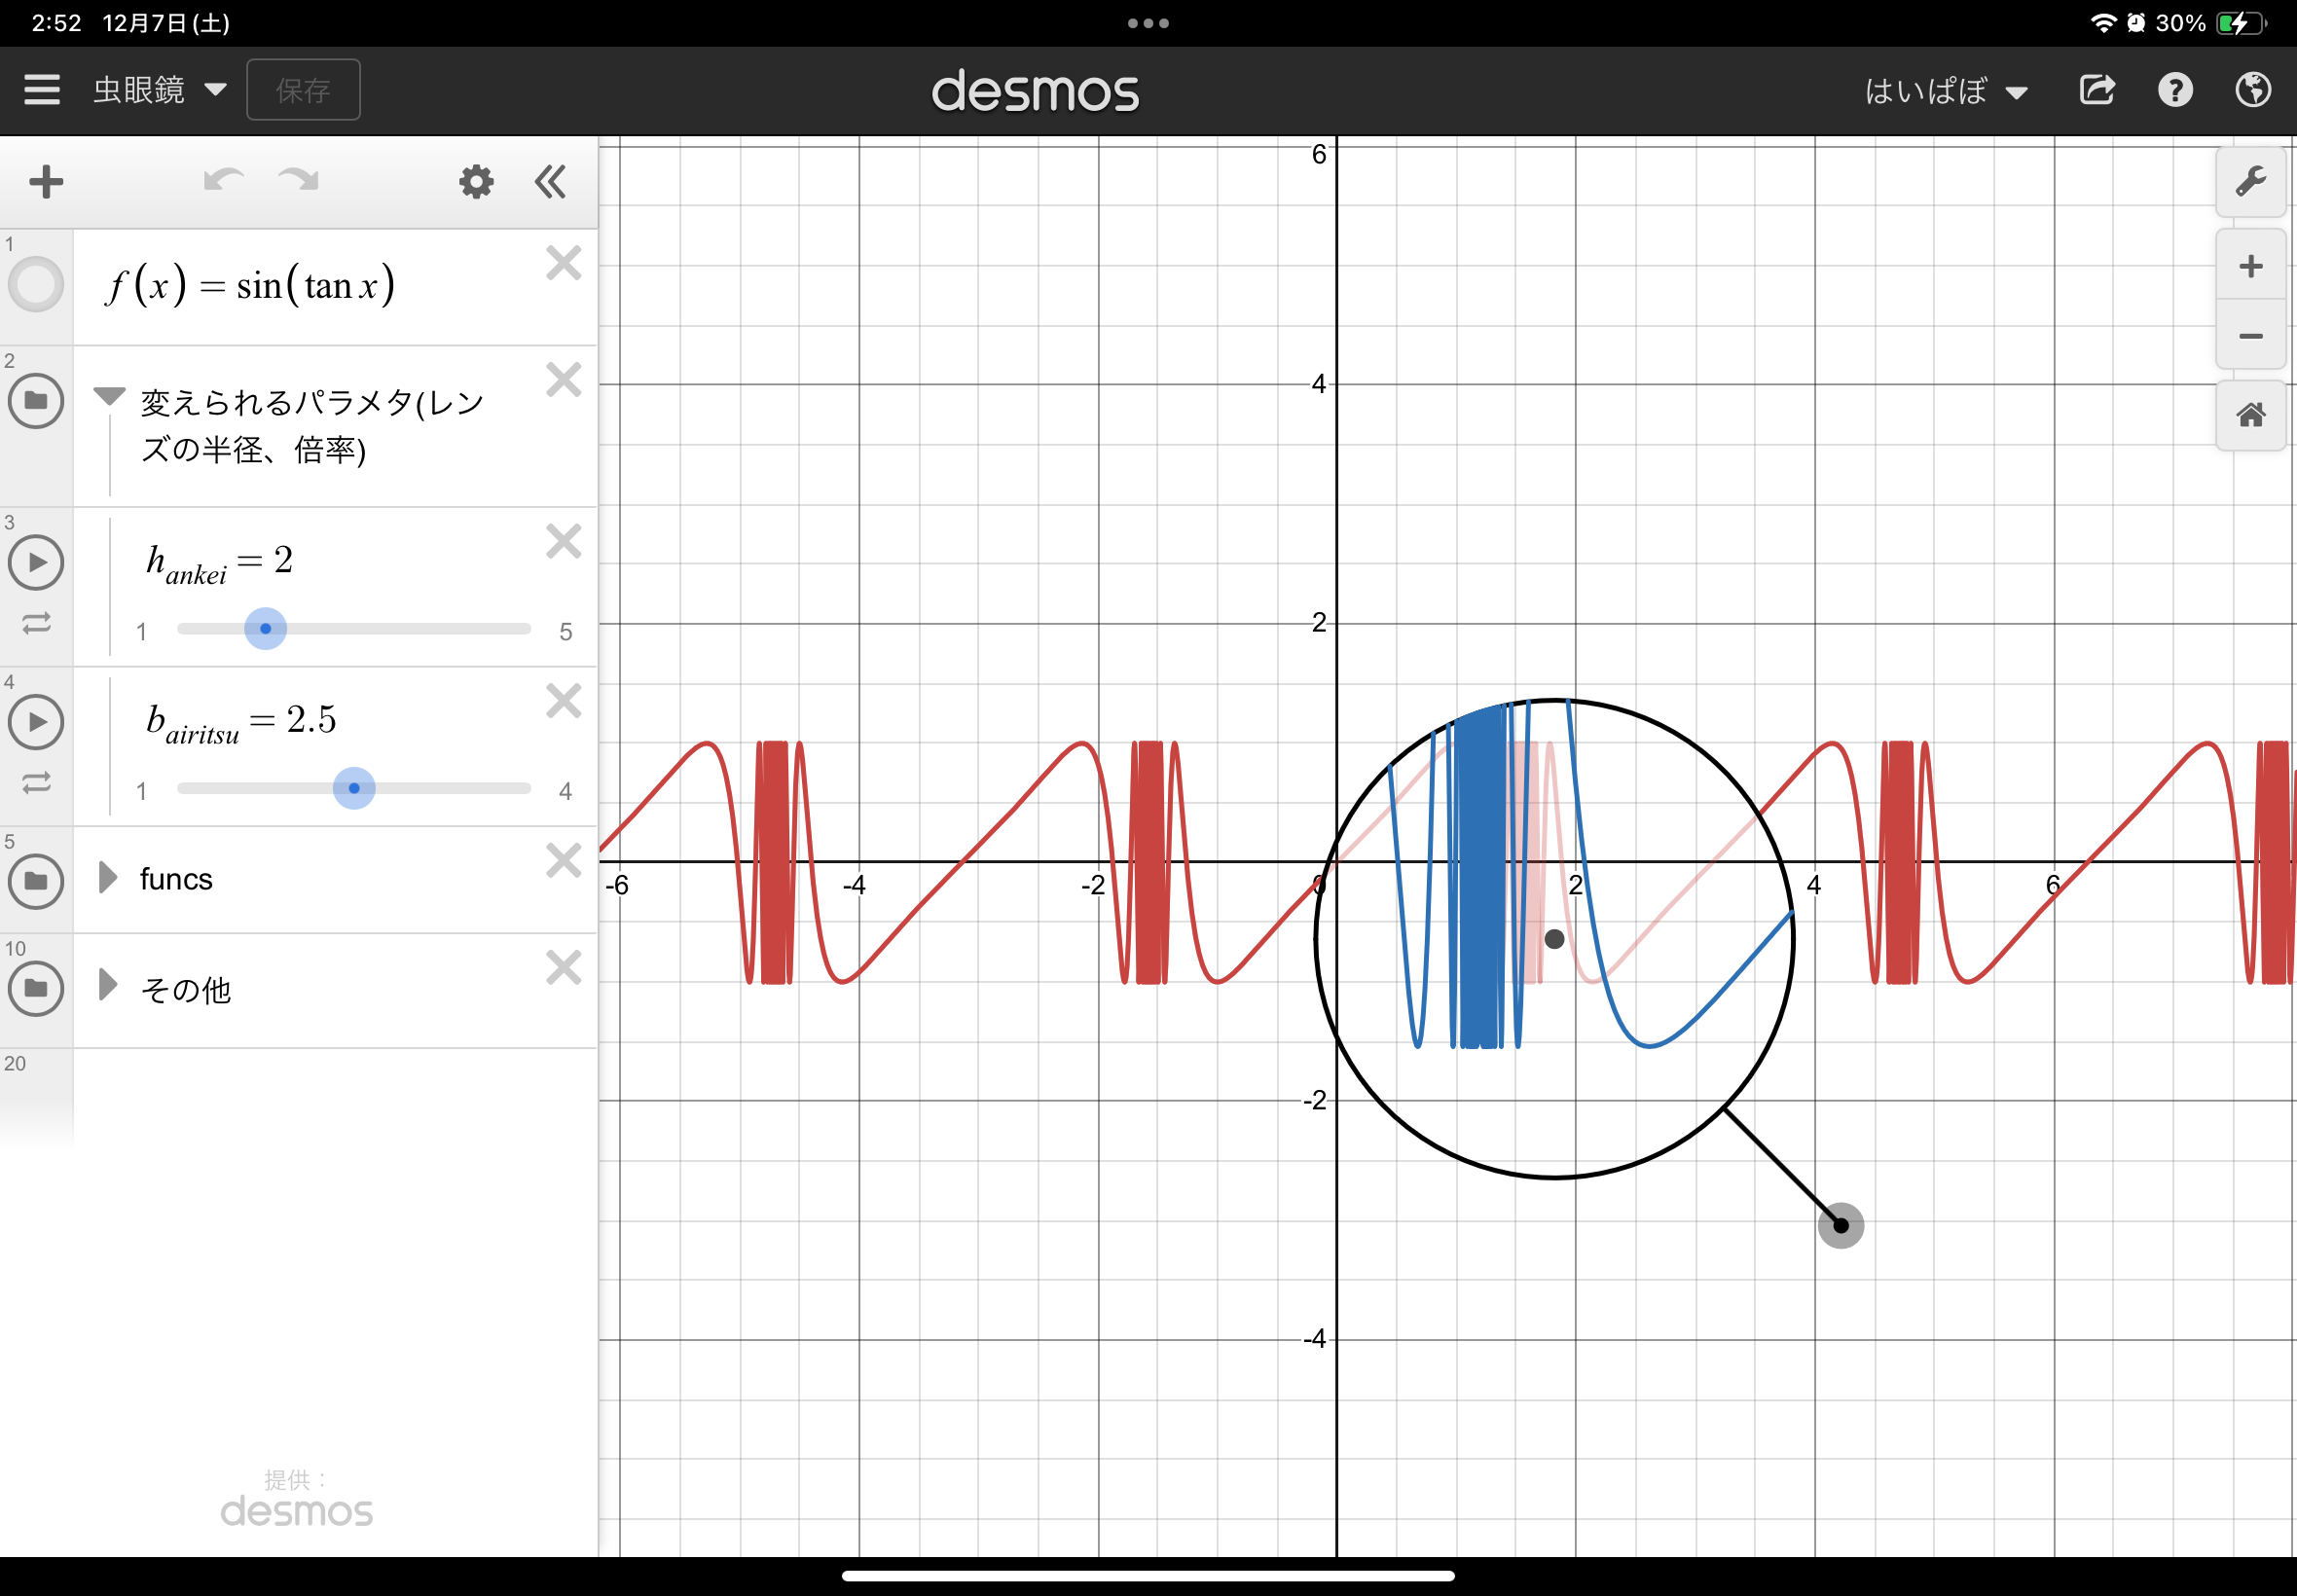Expand the その他 folder
The height and width of the screenshot is (1596, 2297).
tap(108, 985)
